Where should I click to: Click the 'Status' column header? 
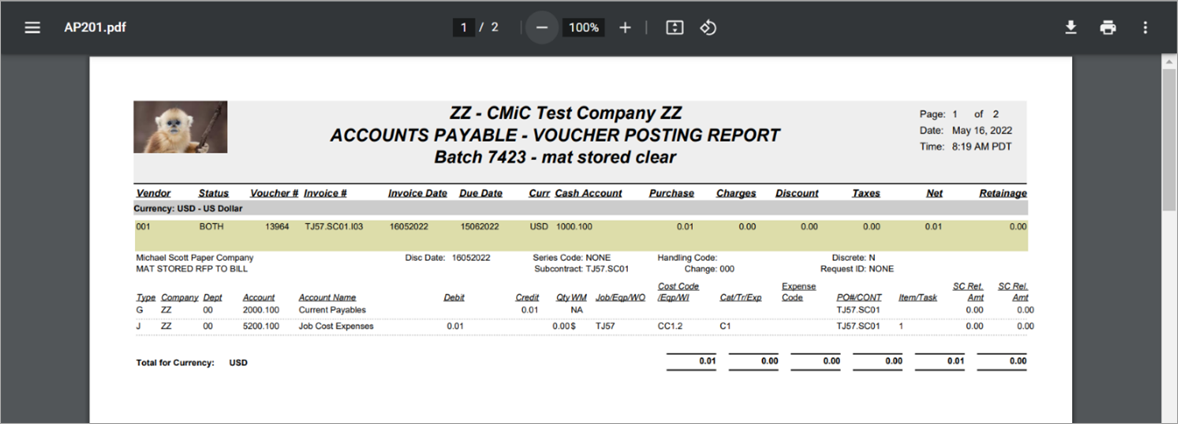click(213, 193)
